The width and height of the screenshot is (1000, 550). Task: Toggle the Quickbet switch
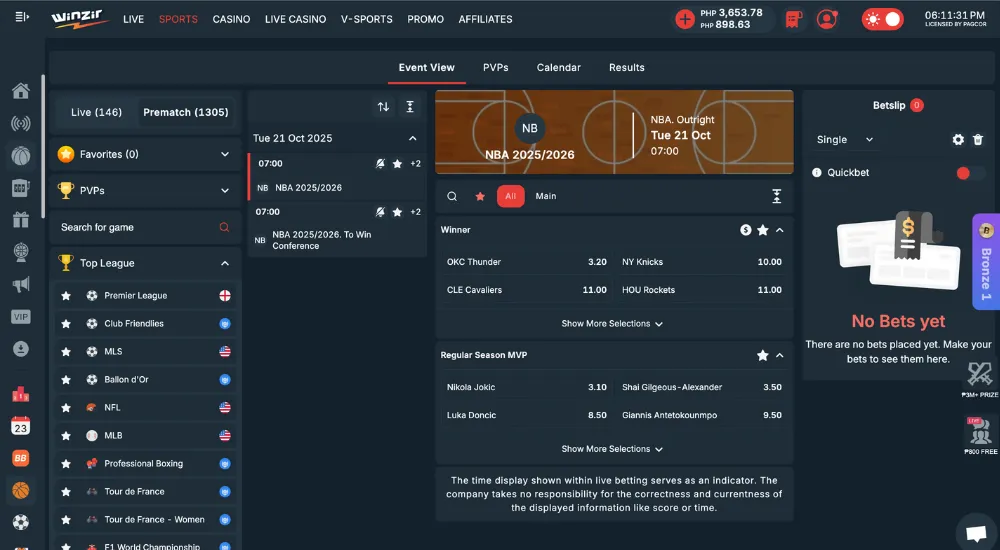tap(969, 173)
